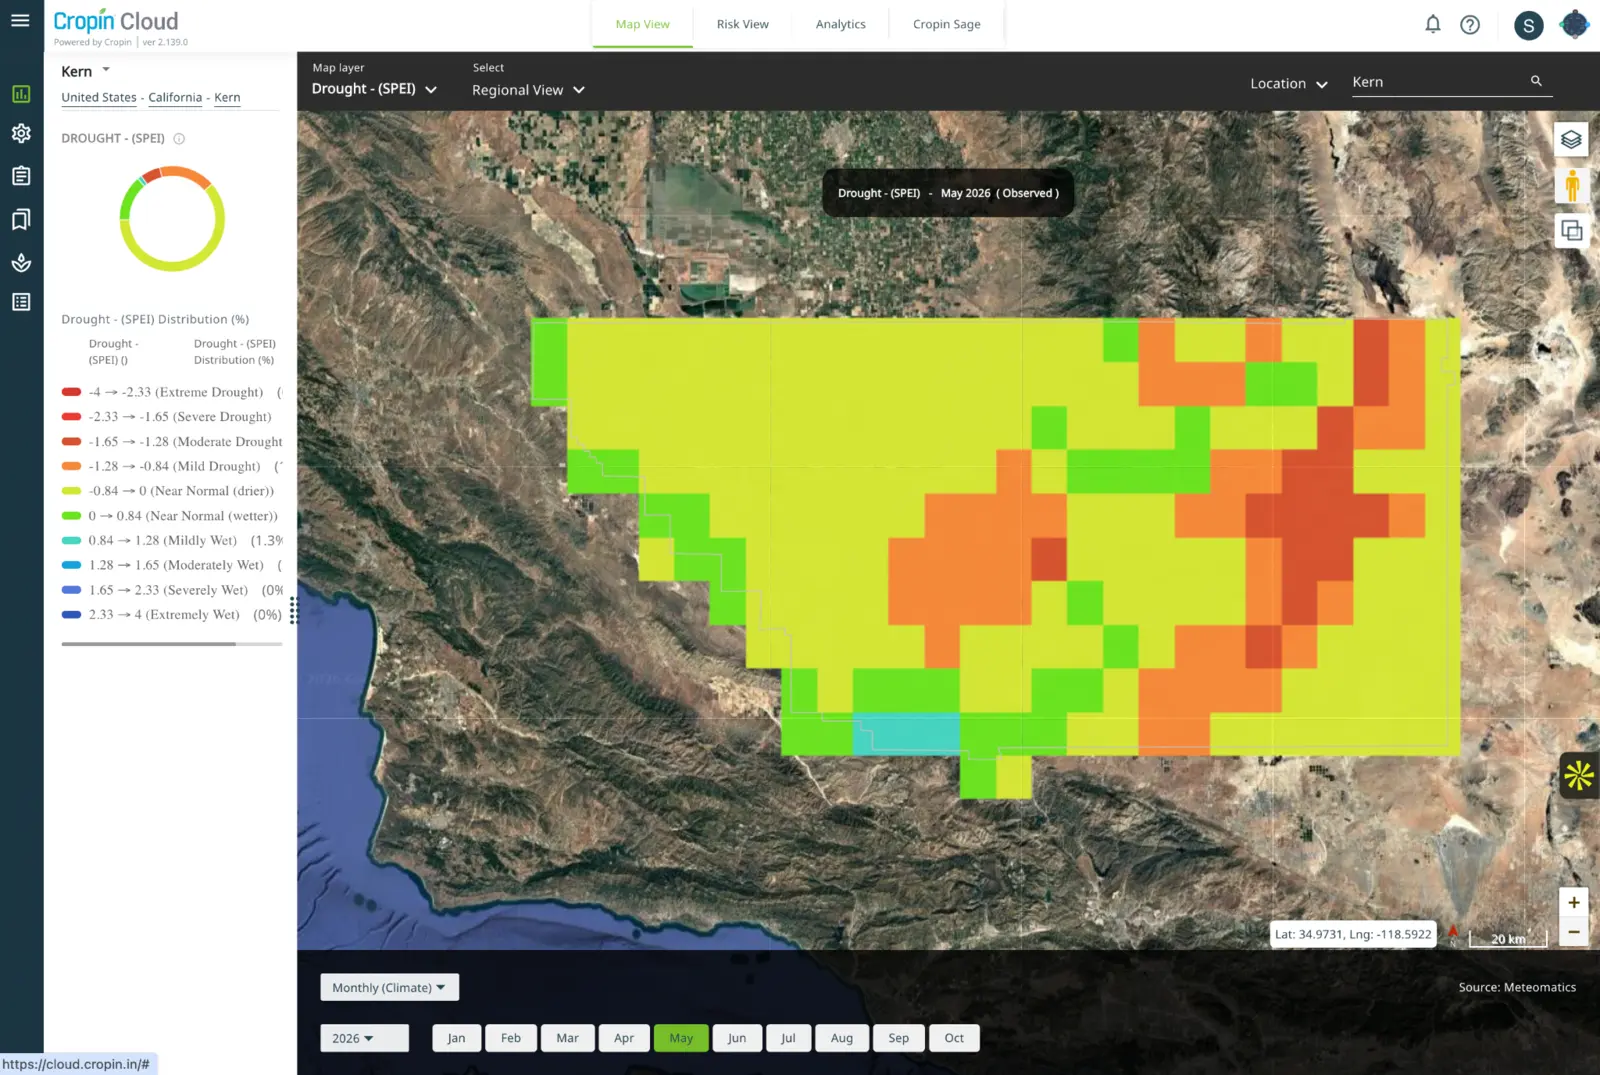Select the Jun month button
The width and height of the screenshot is (1600, 1075).
pos(737,1038)
